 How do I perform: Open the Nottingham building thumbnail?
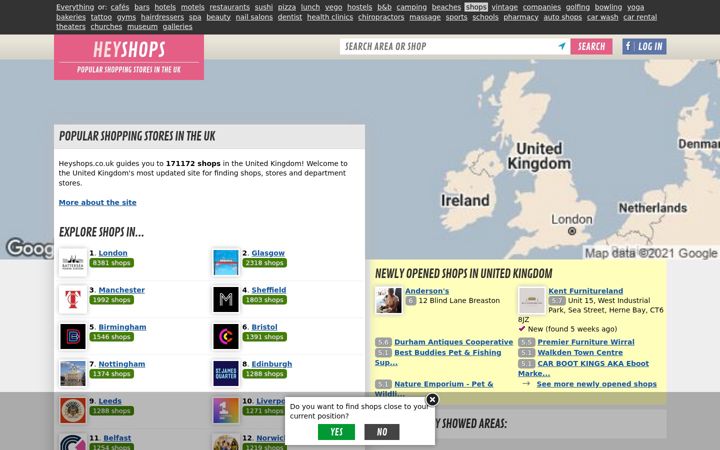73,373
